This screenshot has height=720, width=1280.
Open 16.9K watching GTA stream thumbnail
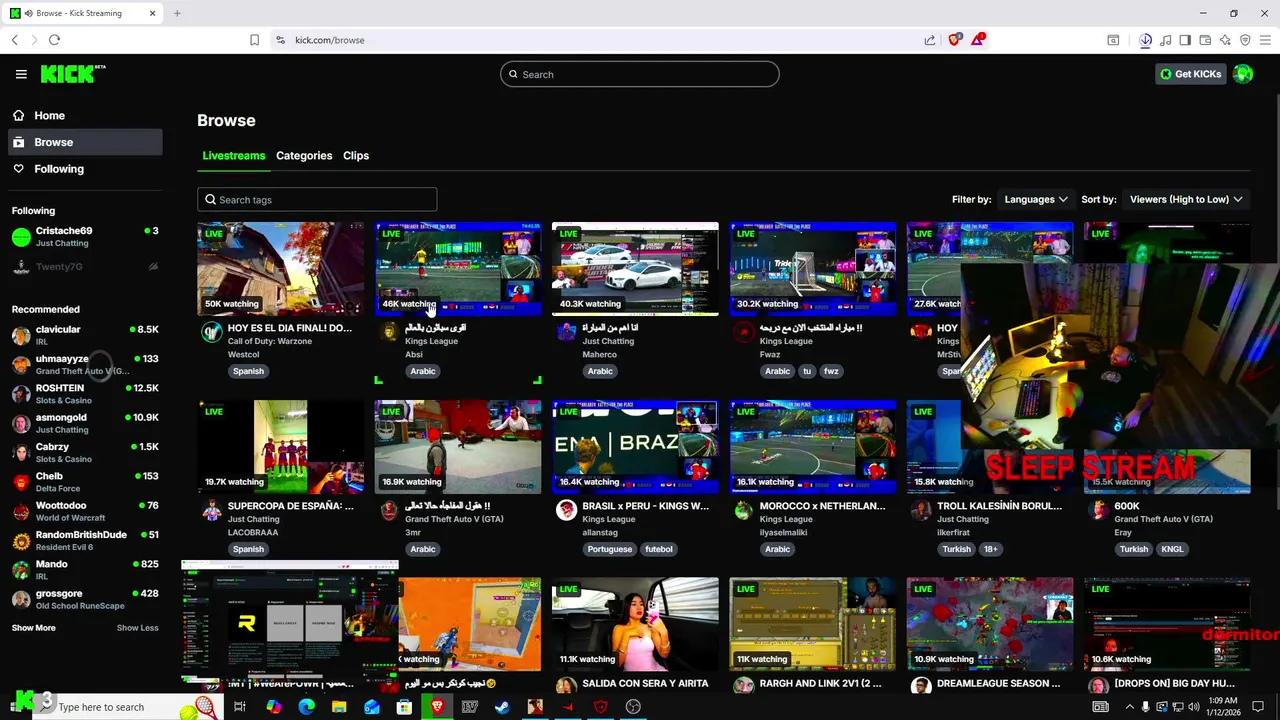tap(457, 447)
